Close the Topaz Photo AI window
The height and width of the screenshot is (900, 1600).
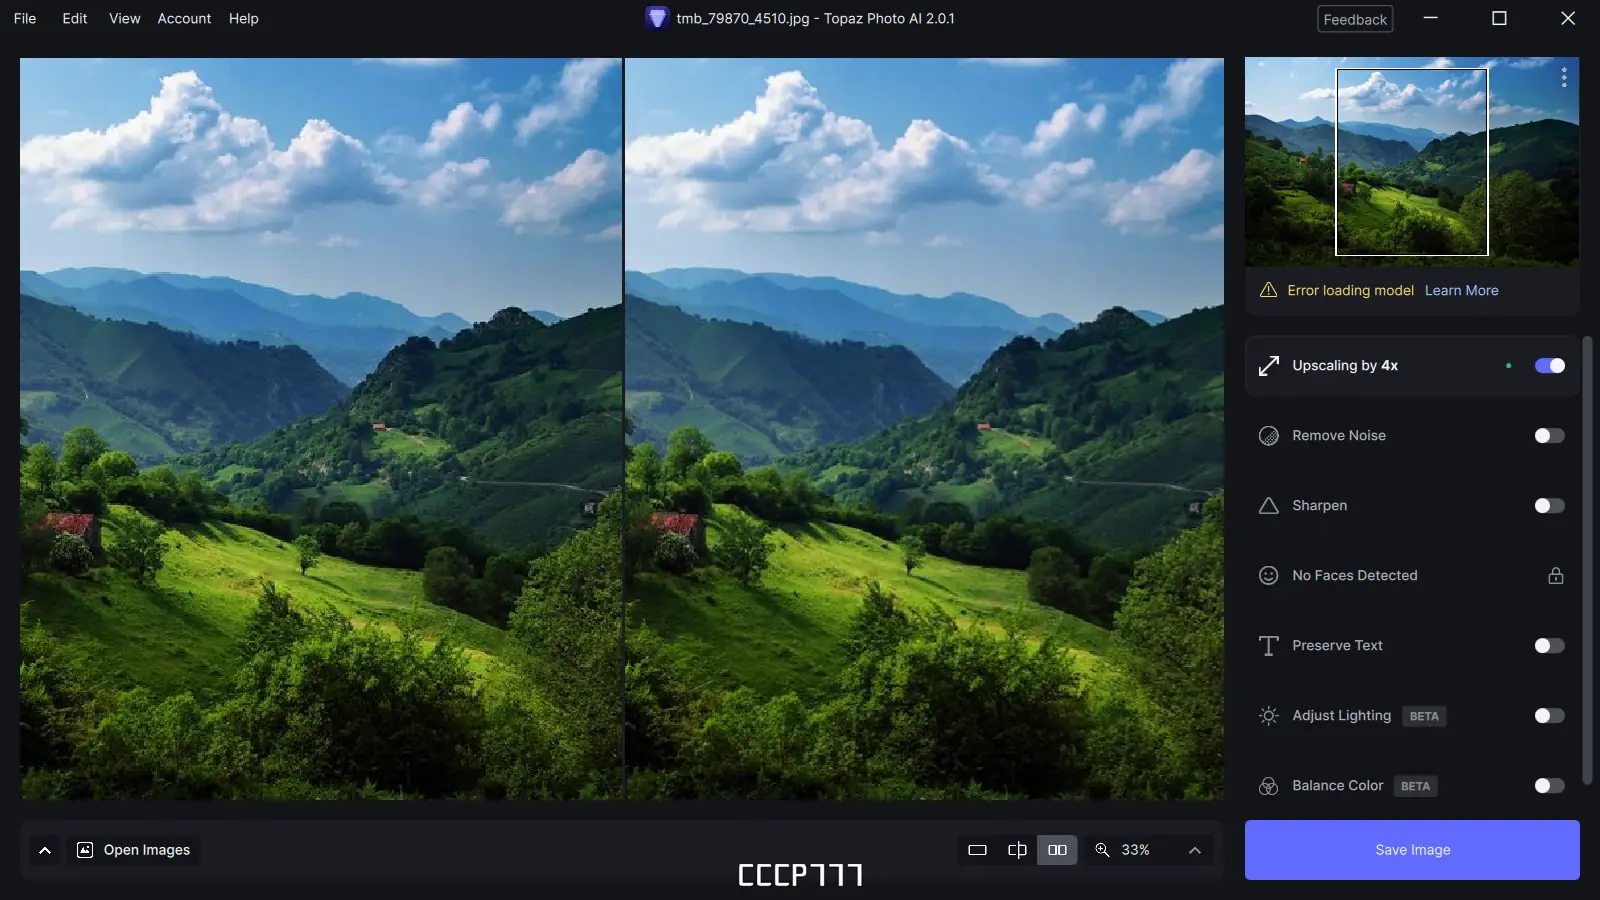[x=1568, y=18]
